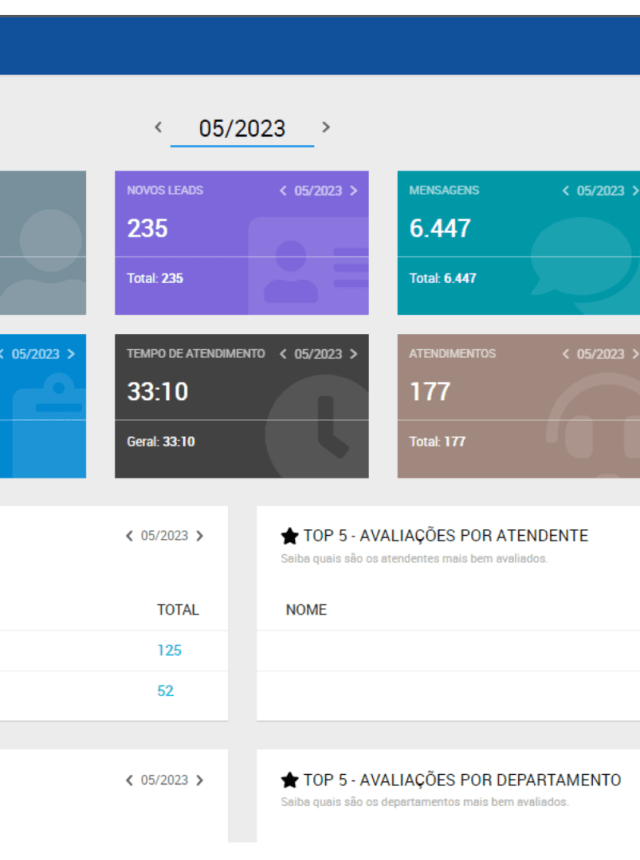Open the Mensagens card showing 6.447
640x860 pixels.
[x=518, y=243]
